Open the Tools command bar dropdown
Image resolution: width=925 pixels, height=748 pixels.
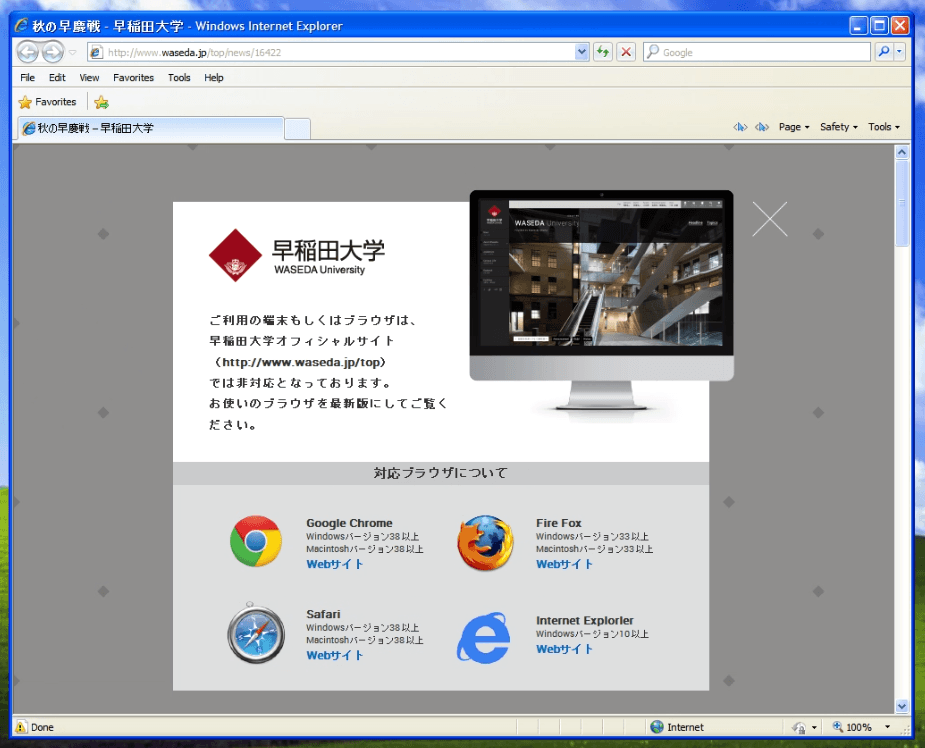click(884, 127)
